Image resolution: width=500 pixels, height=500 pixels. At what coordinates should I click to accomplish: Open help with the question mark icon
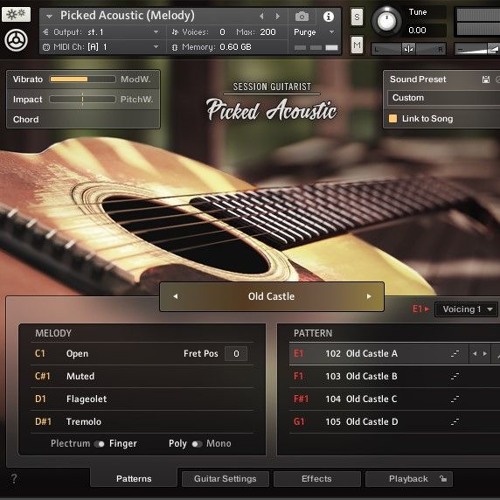coord(14,479)
